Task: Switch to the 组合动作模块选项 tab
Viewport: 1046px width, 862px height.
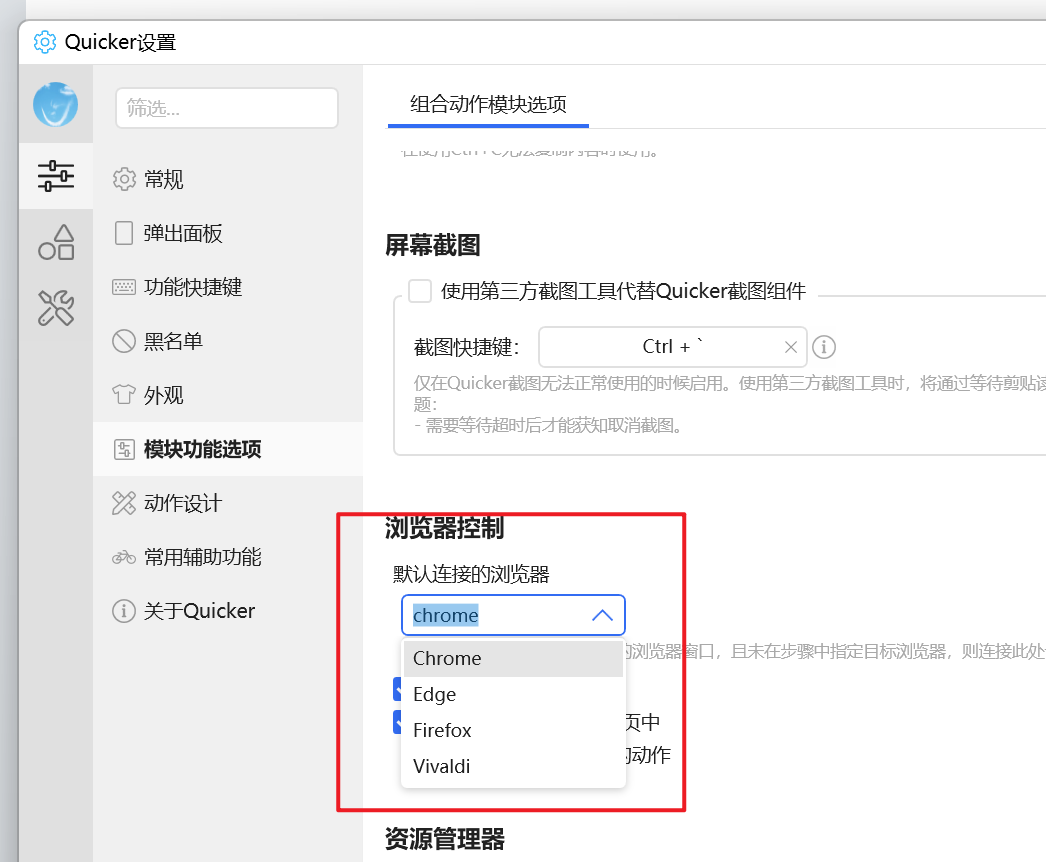Action: point(488,104)
